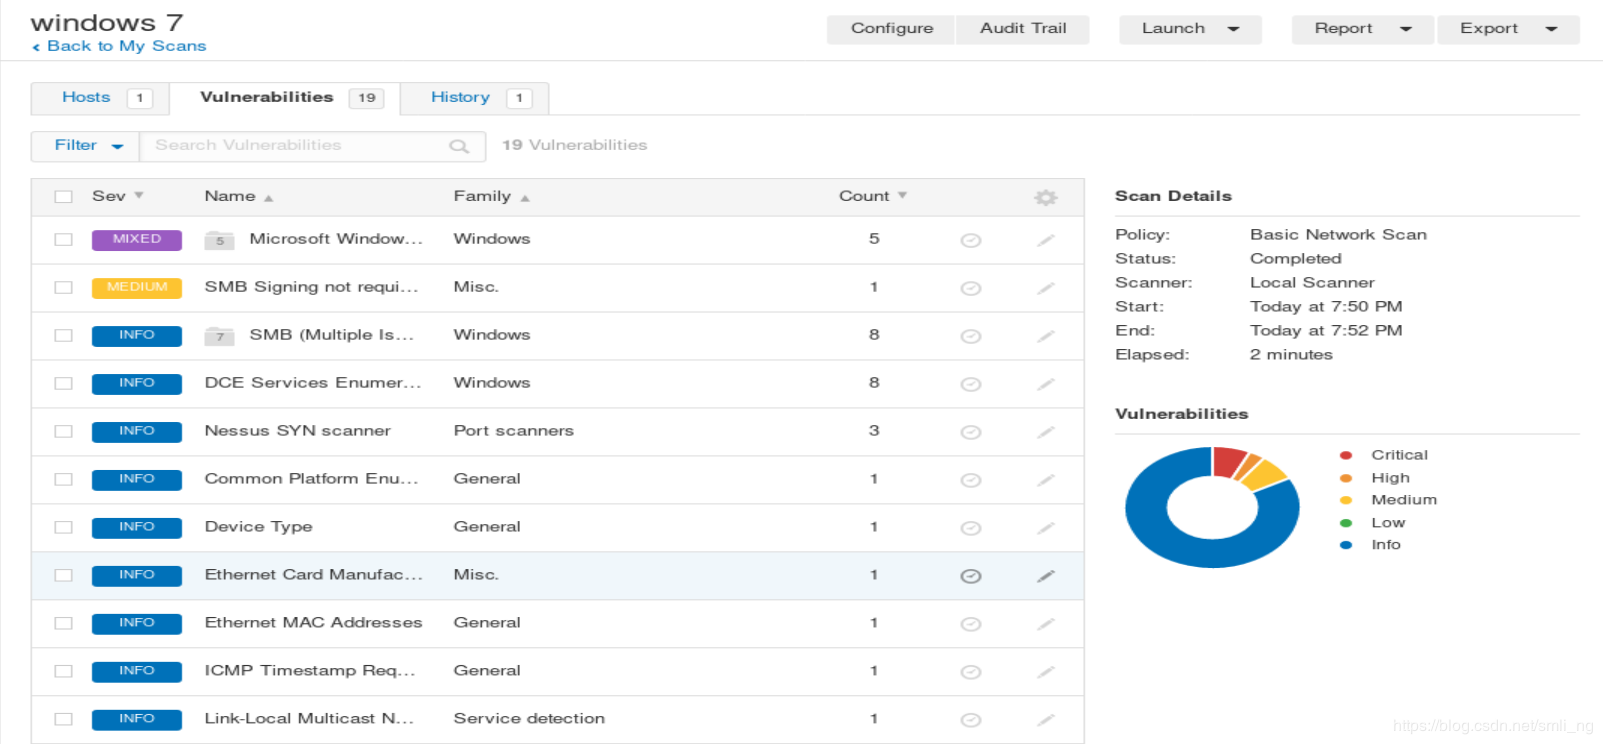Screen dimensions: 1603x744
Task: Go back to My Scans link
Action: click(x=125, y=46)
